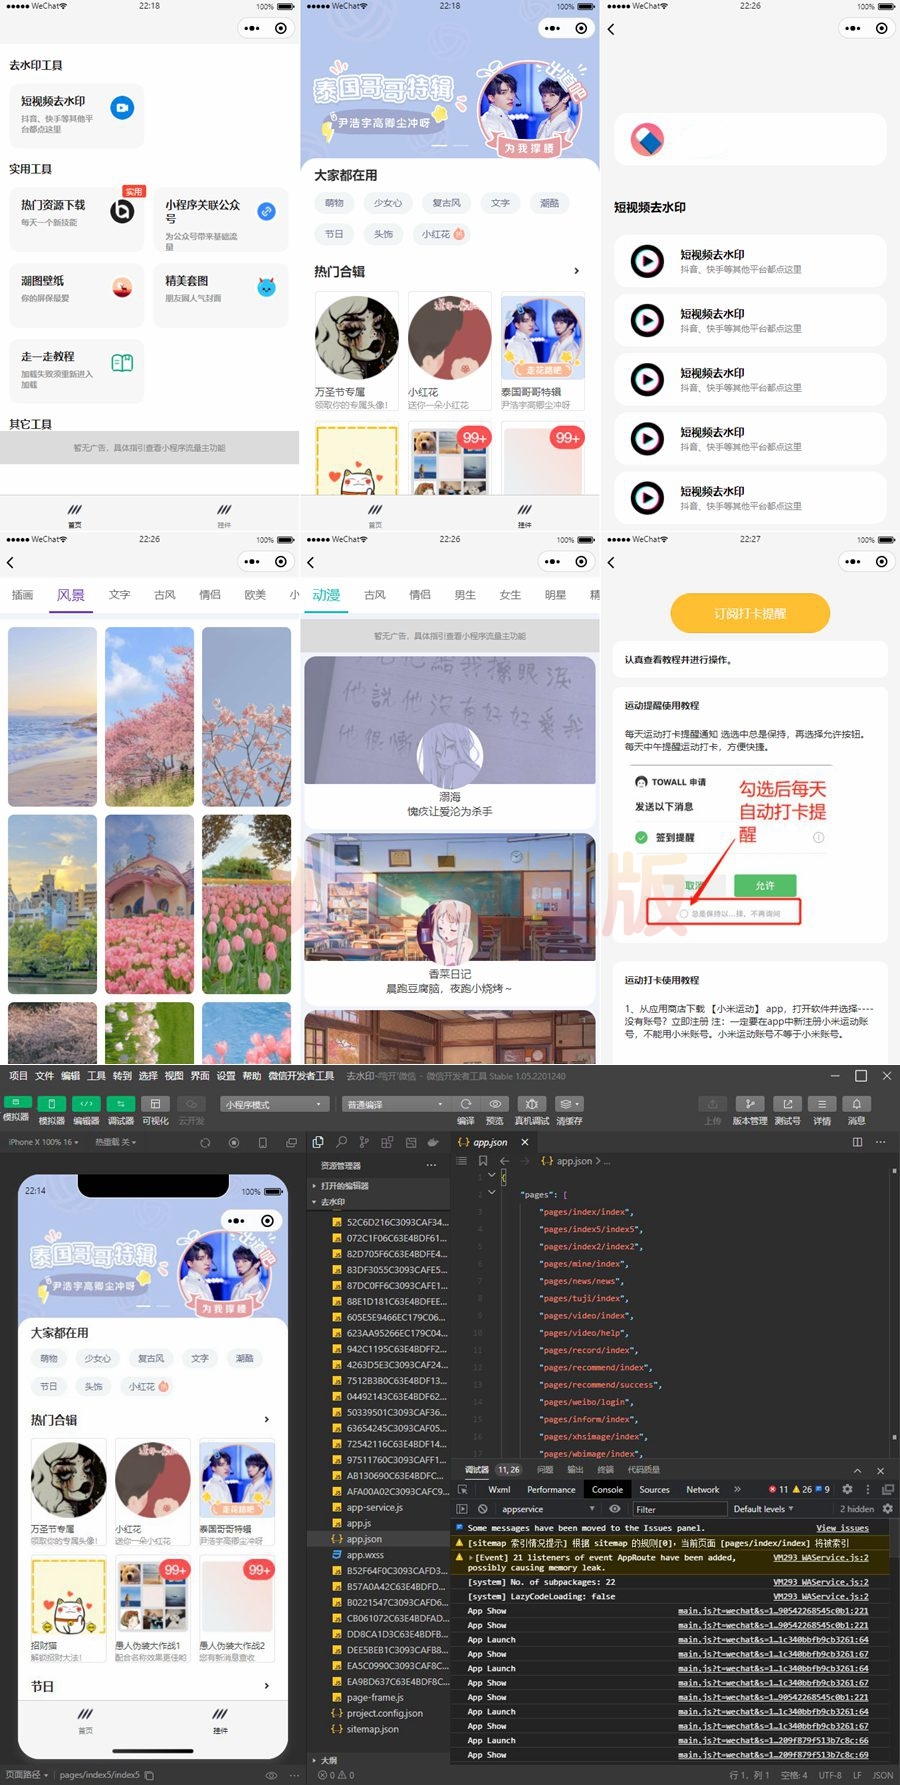The width and height of the screenshot is (900, 1786).
Task: Click the 版本管理 version control icon
Action: (x=749, y=1104)
